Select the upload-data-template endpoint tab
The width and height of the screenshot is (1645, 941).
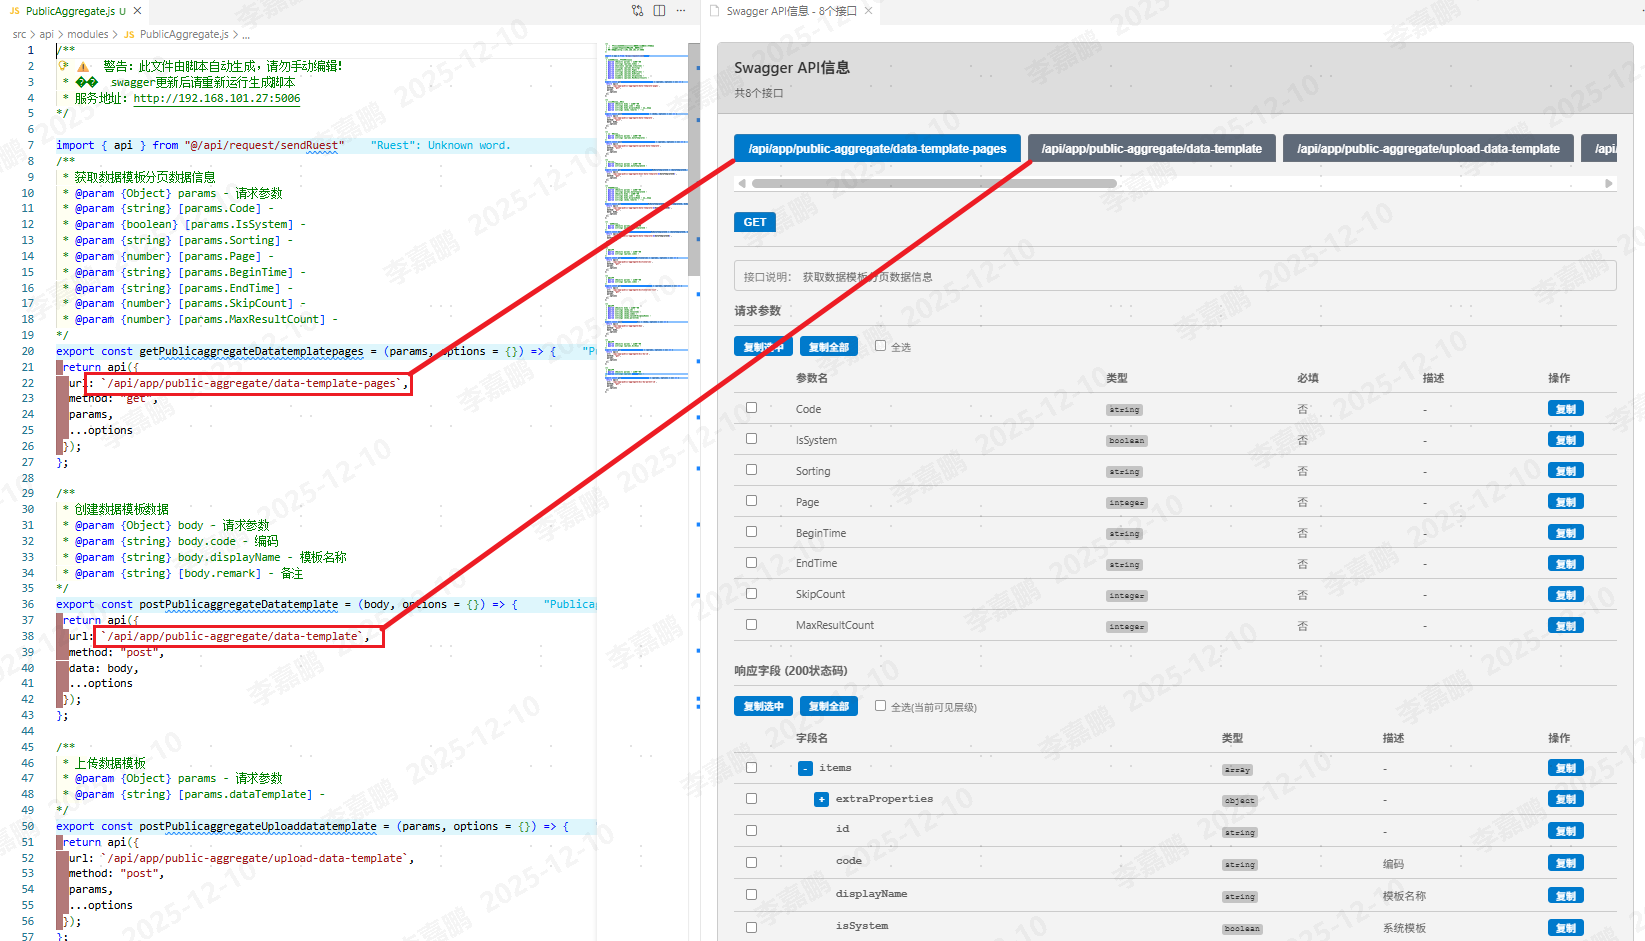[x=1428, y=149]
